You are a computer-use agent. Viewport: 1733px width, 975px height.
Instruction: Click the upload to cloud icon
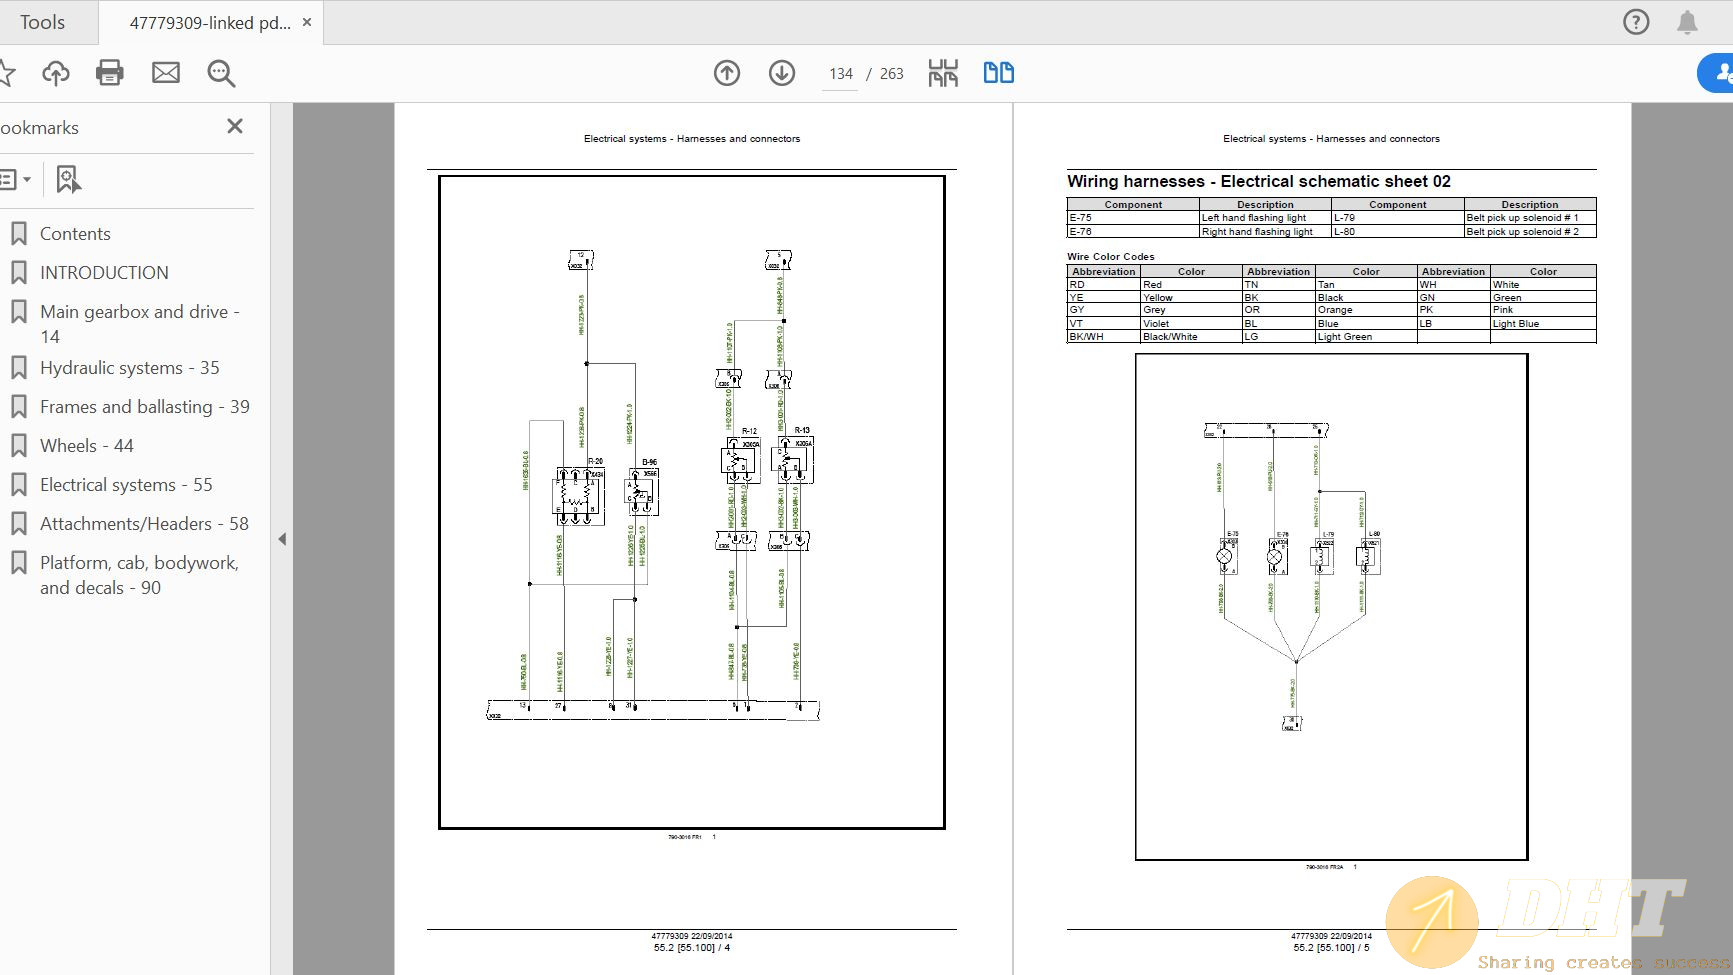pos(56,73)
